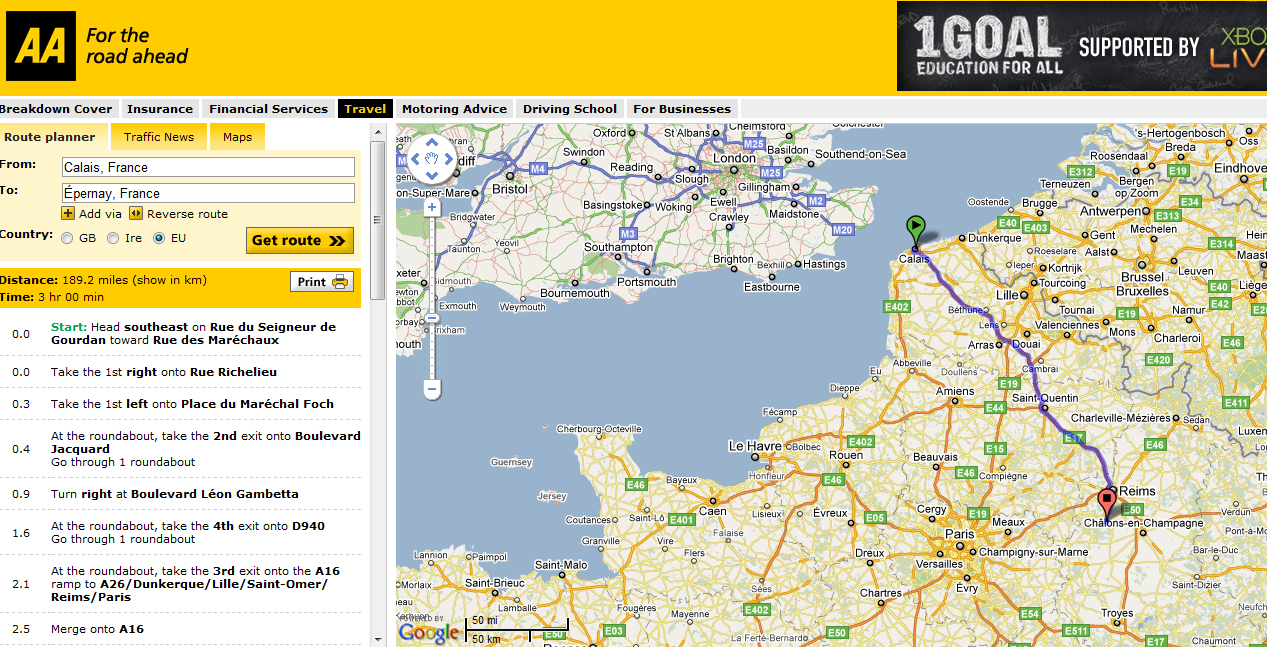Open the Breakdown Cover menu
The image size is (1267, 647).
click(x=57, y=109)
